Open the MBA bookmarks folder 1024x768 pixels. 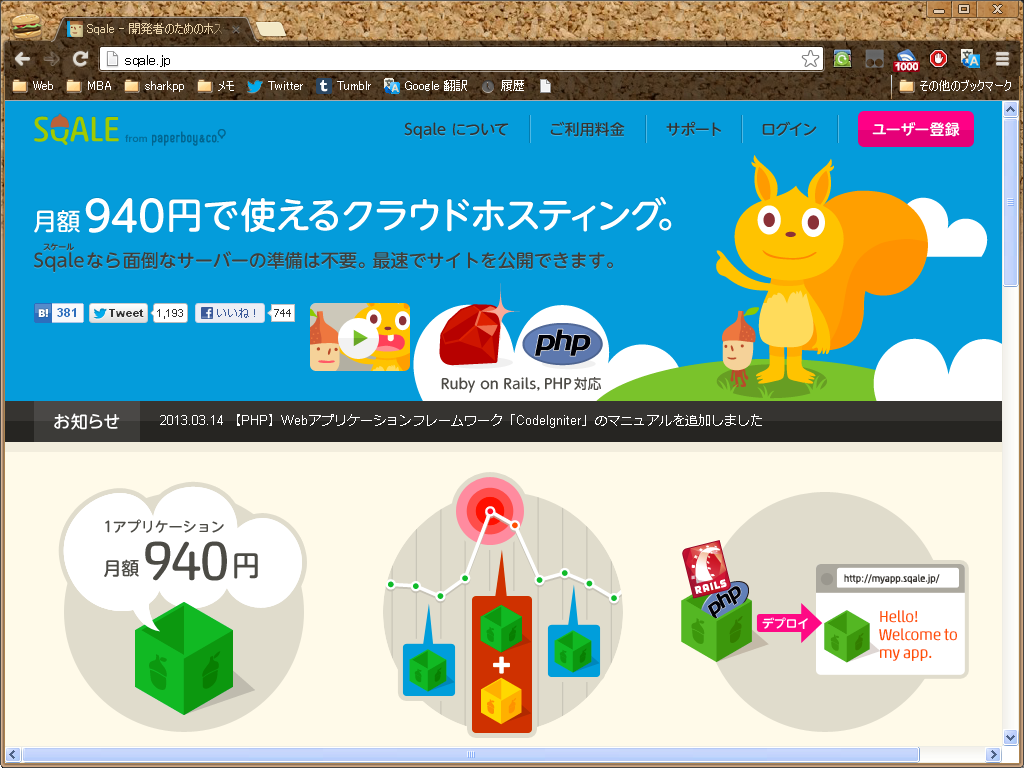[x=89, y=86]
